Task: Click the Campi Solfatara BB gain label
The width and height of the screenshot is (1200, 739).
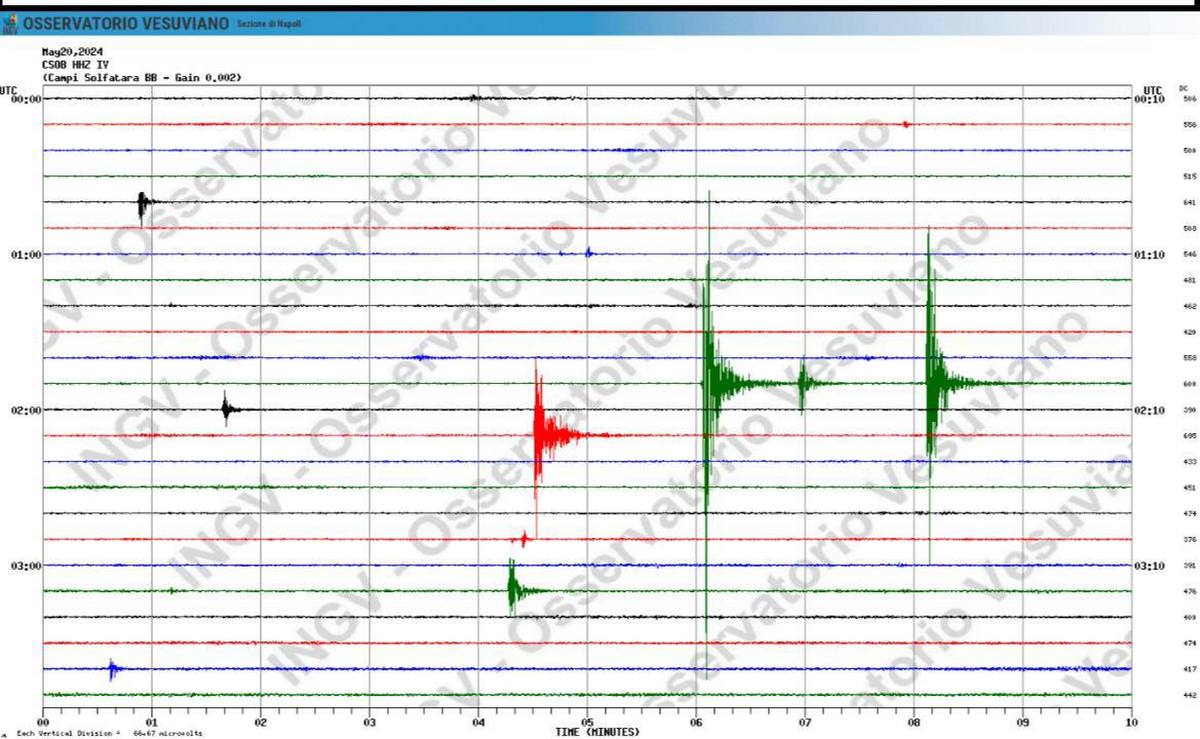Action: pos(141,77)
